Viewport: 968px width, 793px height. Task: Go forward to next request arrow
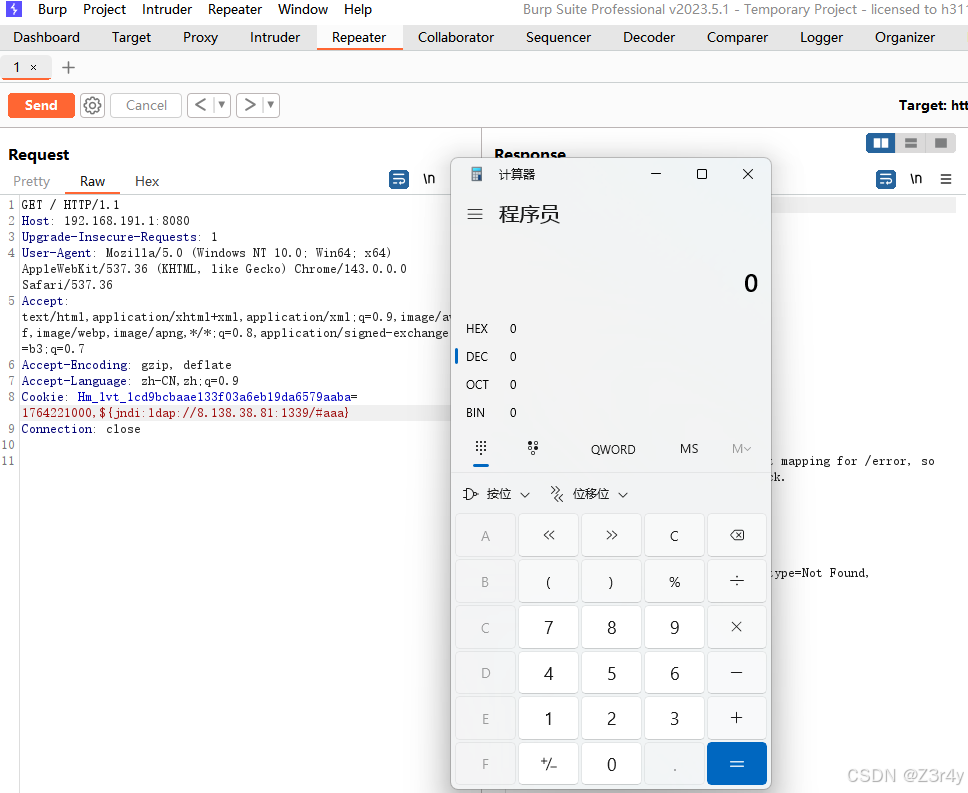pyautogui.click(x=249, y=105)
